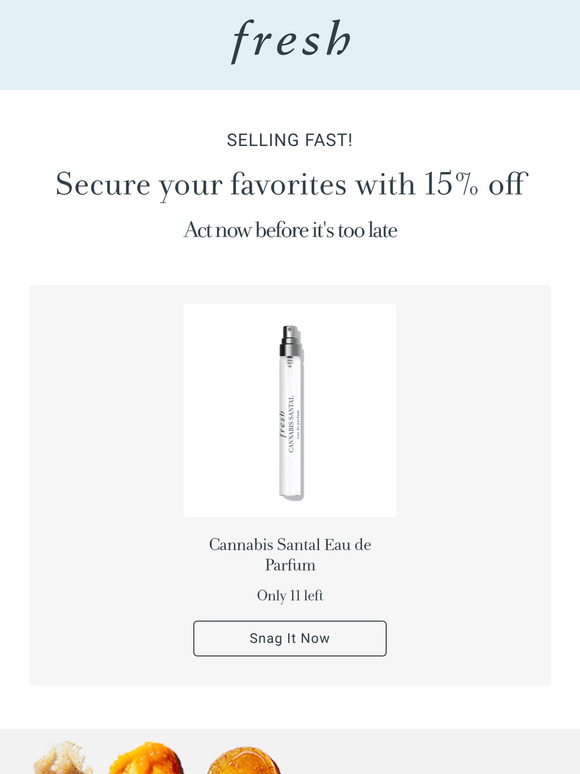The width and height of the screenshot is (580, 774).
Task: Click the silver cap collar of the bottle
Action: click(290, 350)
